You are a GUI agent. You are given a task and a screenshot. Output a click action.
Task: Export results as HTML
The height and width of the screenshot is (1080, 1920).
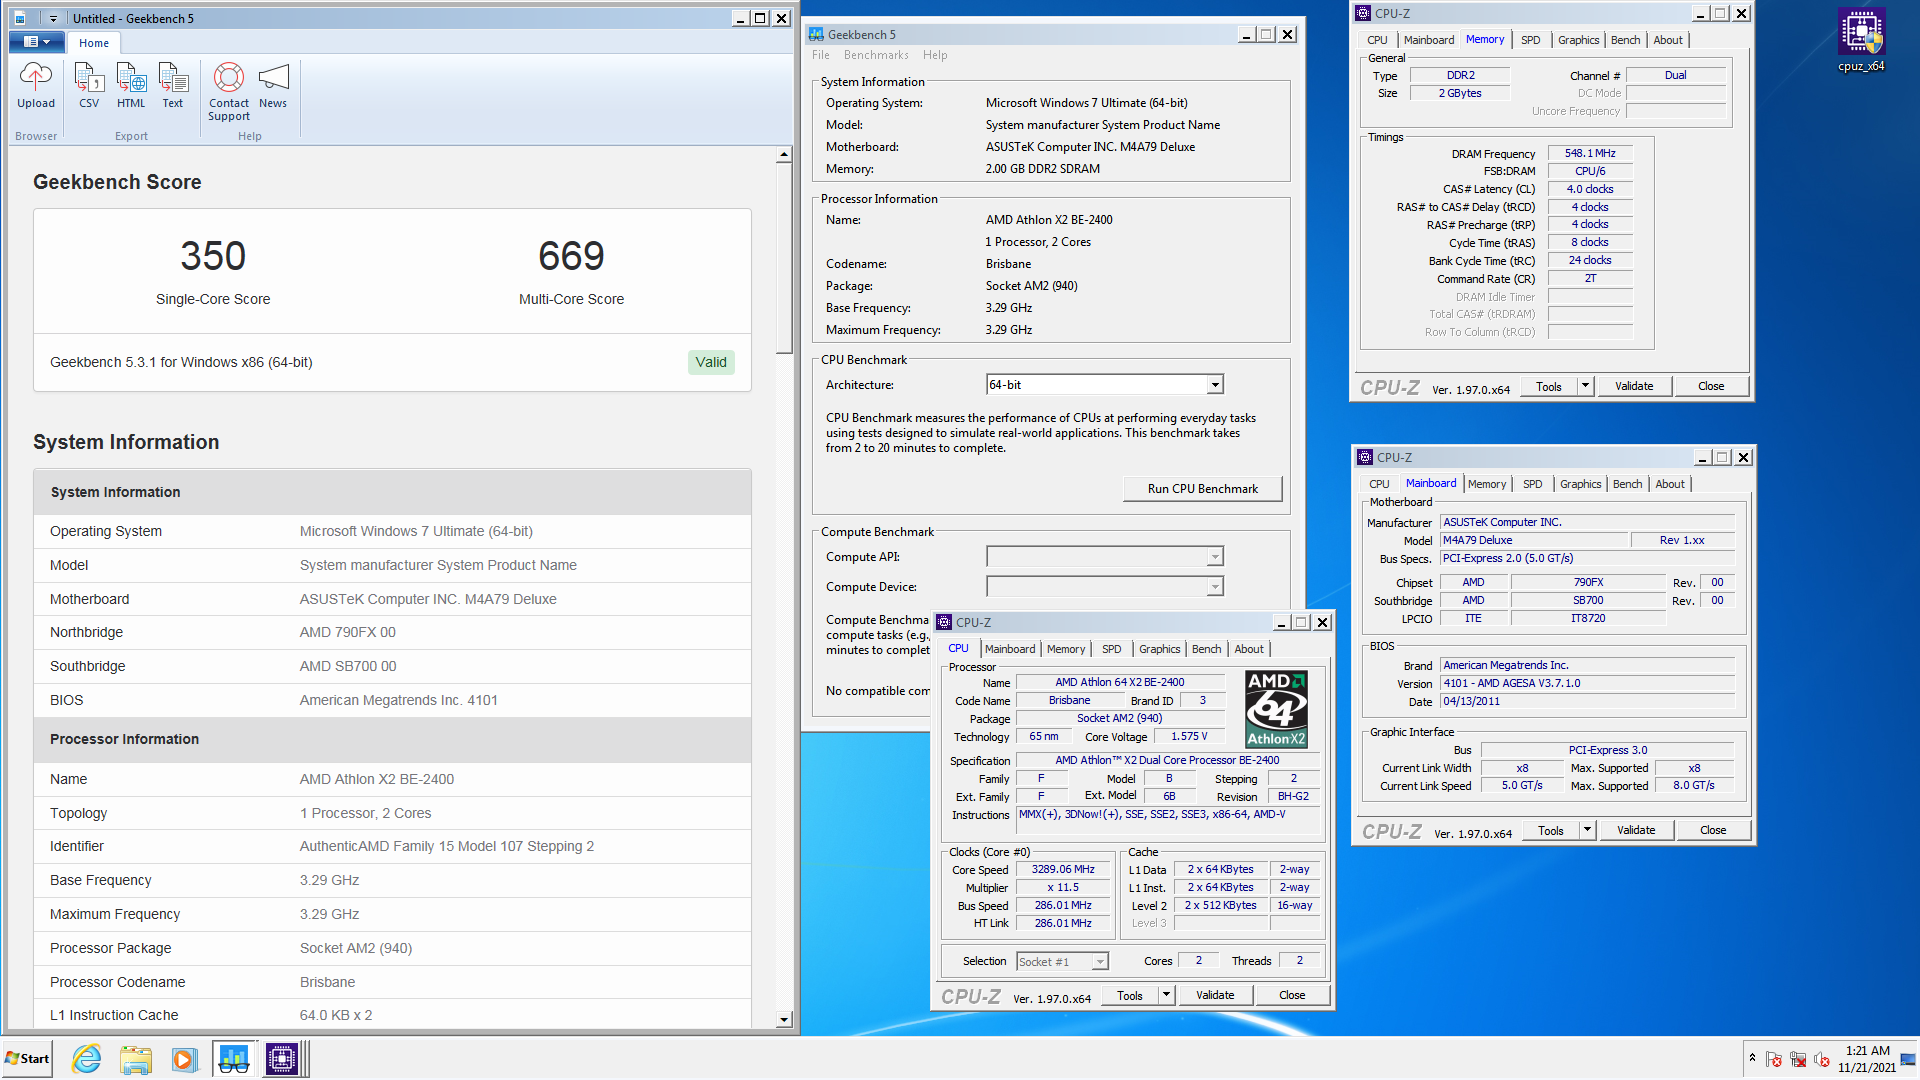131,86
